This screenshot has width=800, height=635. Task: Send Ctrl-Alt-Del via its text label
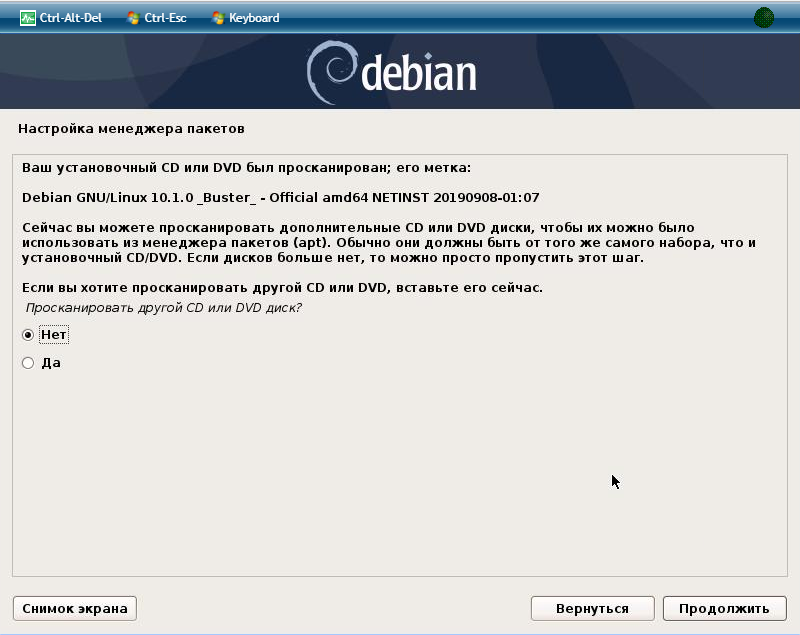(x=71, y=18)
